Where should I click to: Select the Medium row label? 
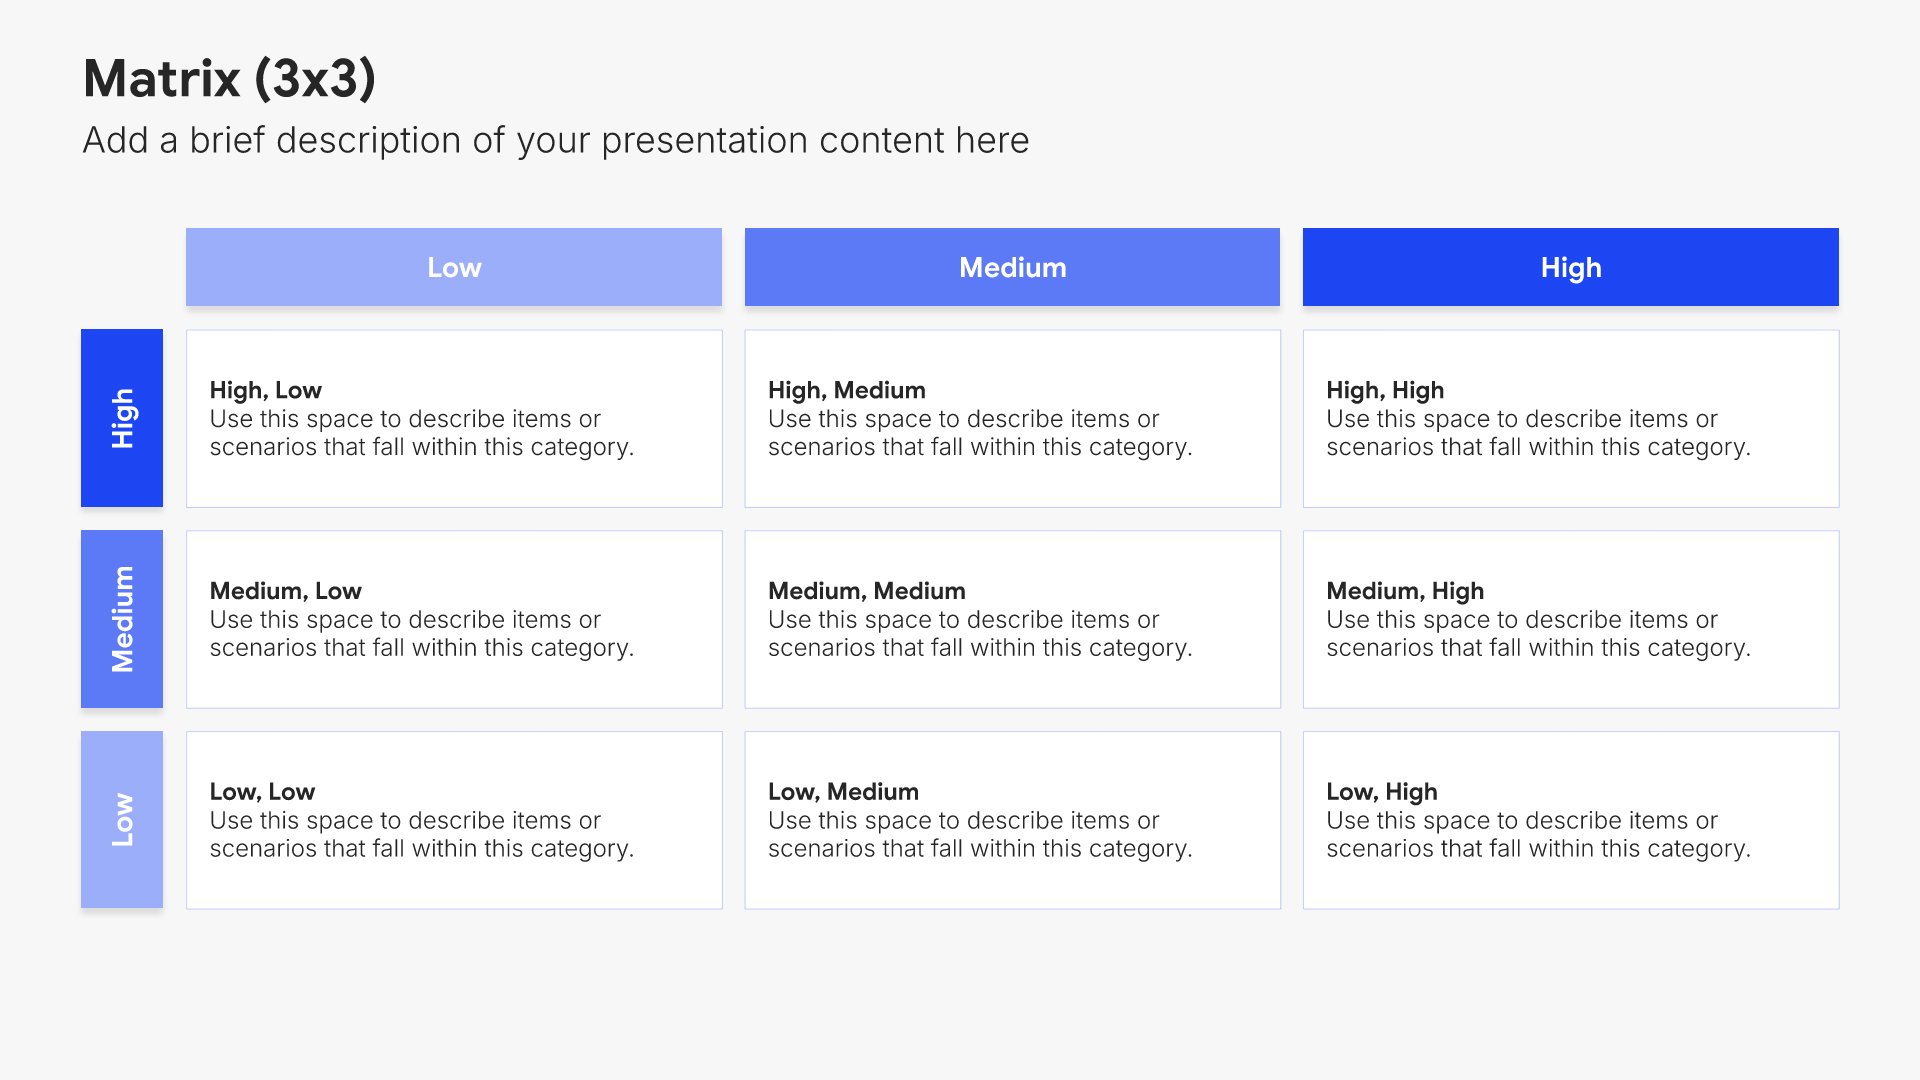[122, 619]
